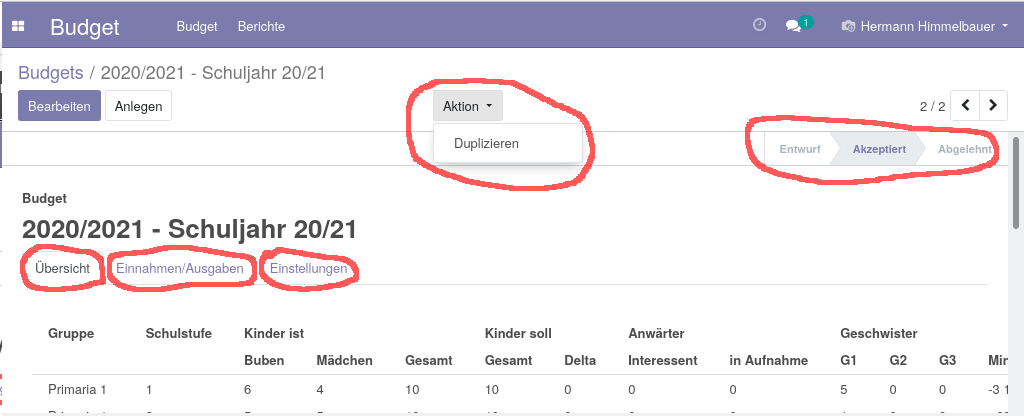Set status to Entwurf

click(800, 149)
